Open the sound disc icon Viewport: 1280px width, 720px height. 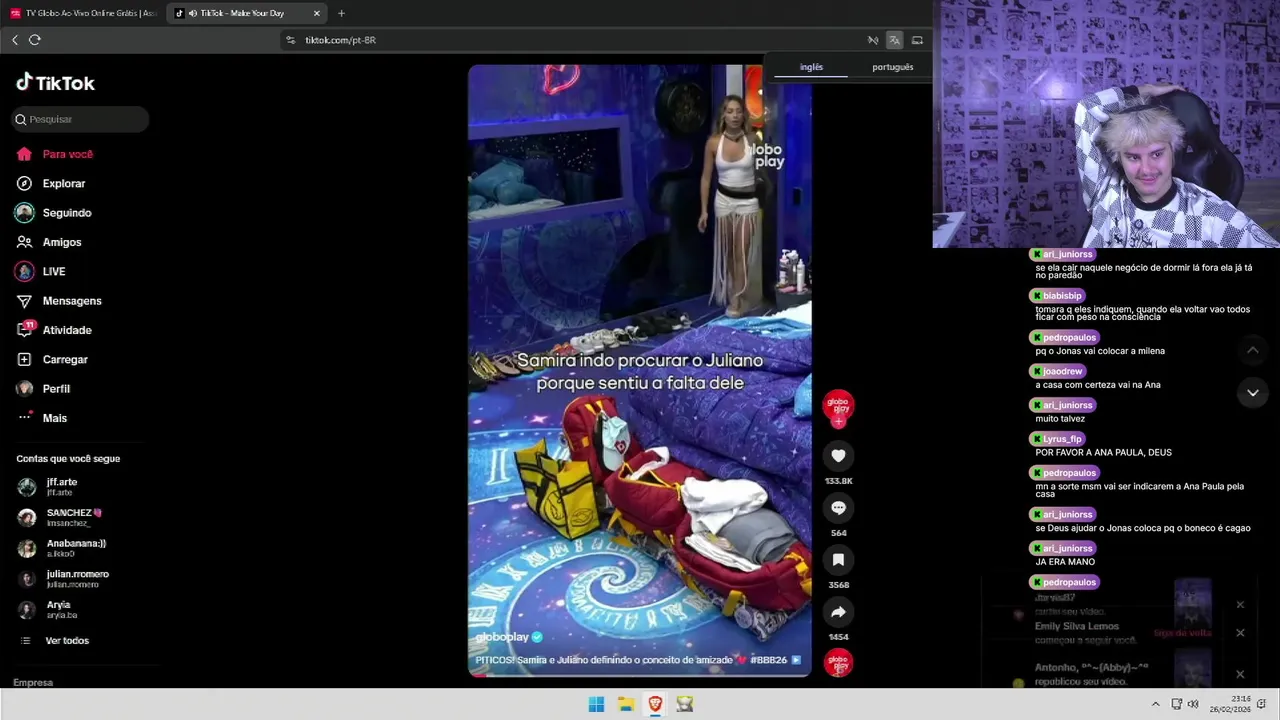pyautogui.click(x=838, y=663)
